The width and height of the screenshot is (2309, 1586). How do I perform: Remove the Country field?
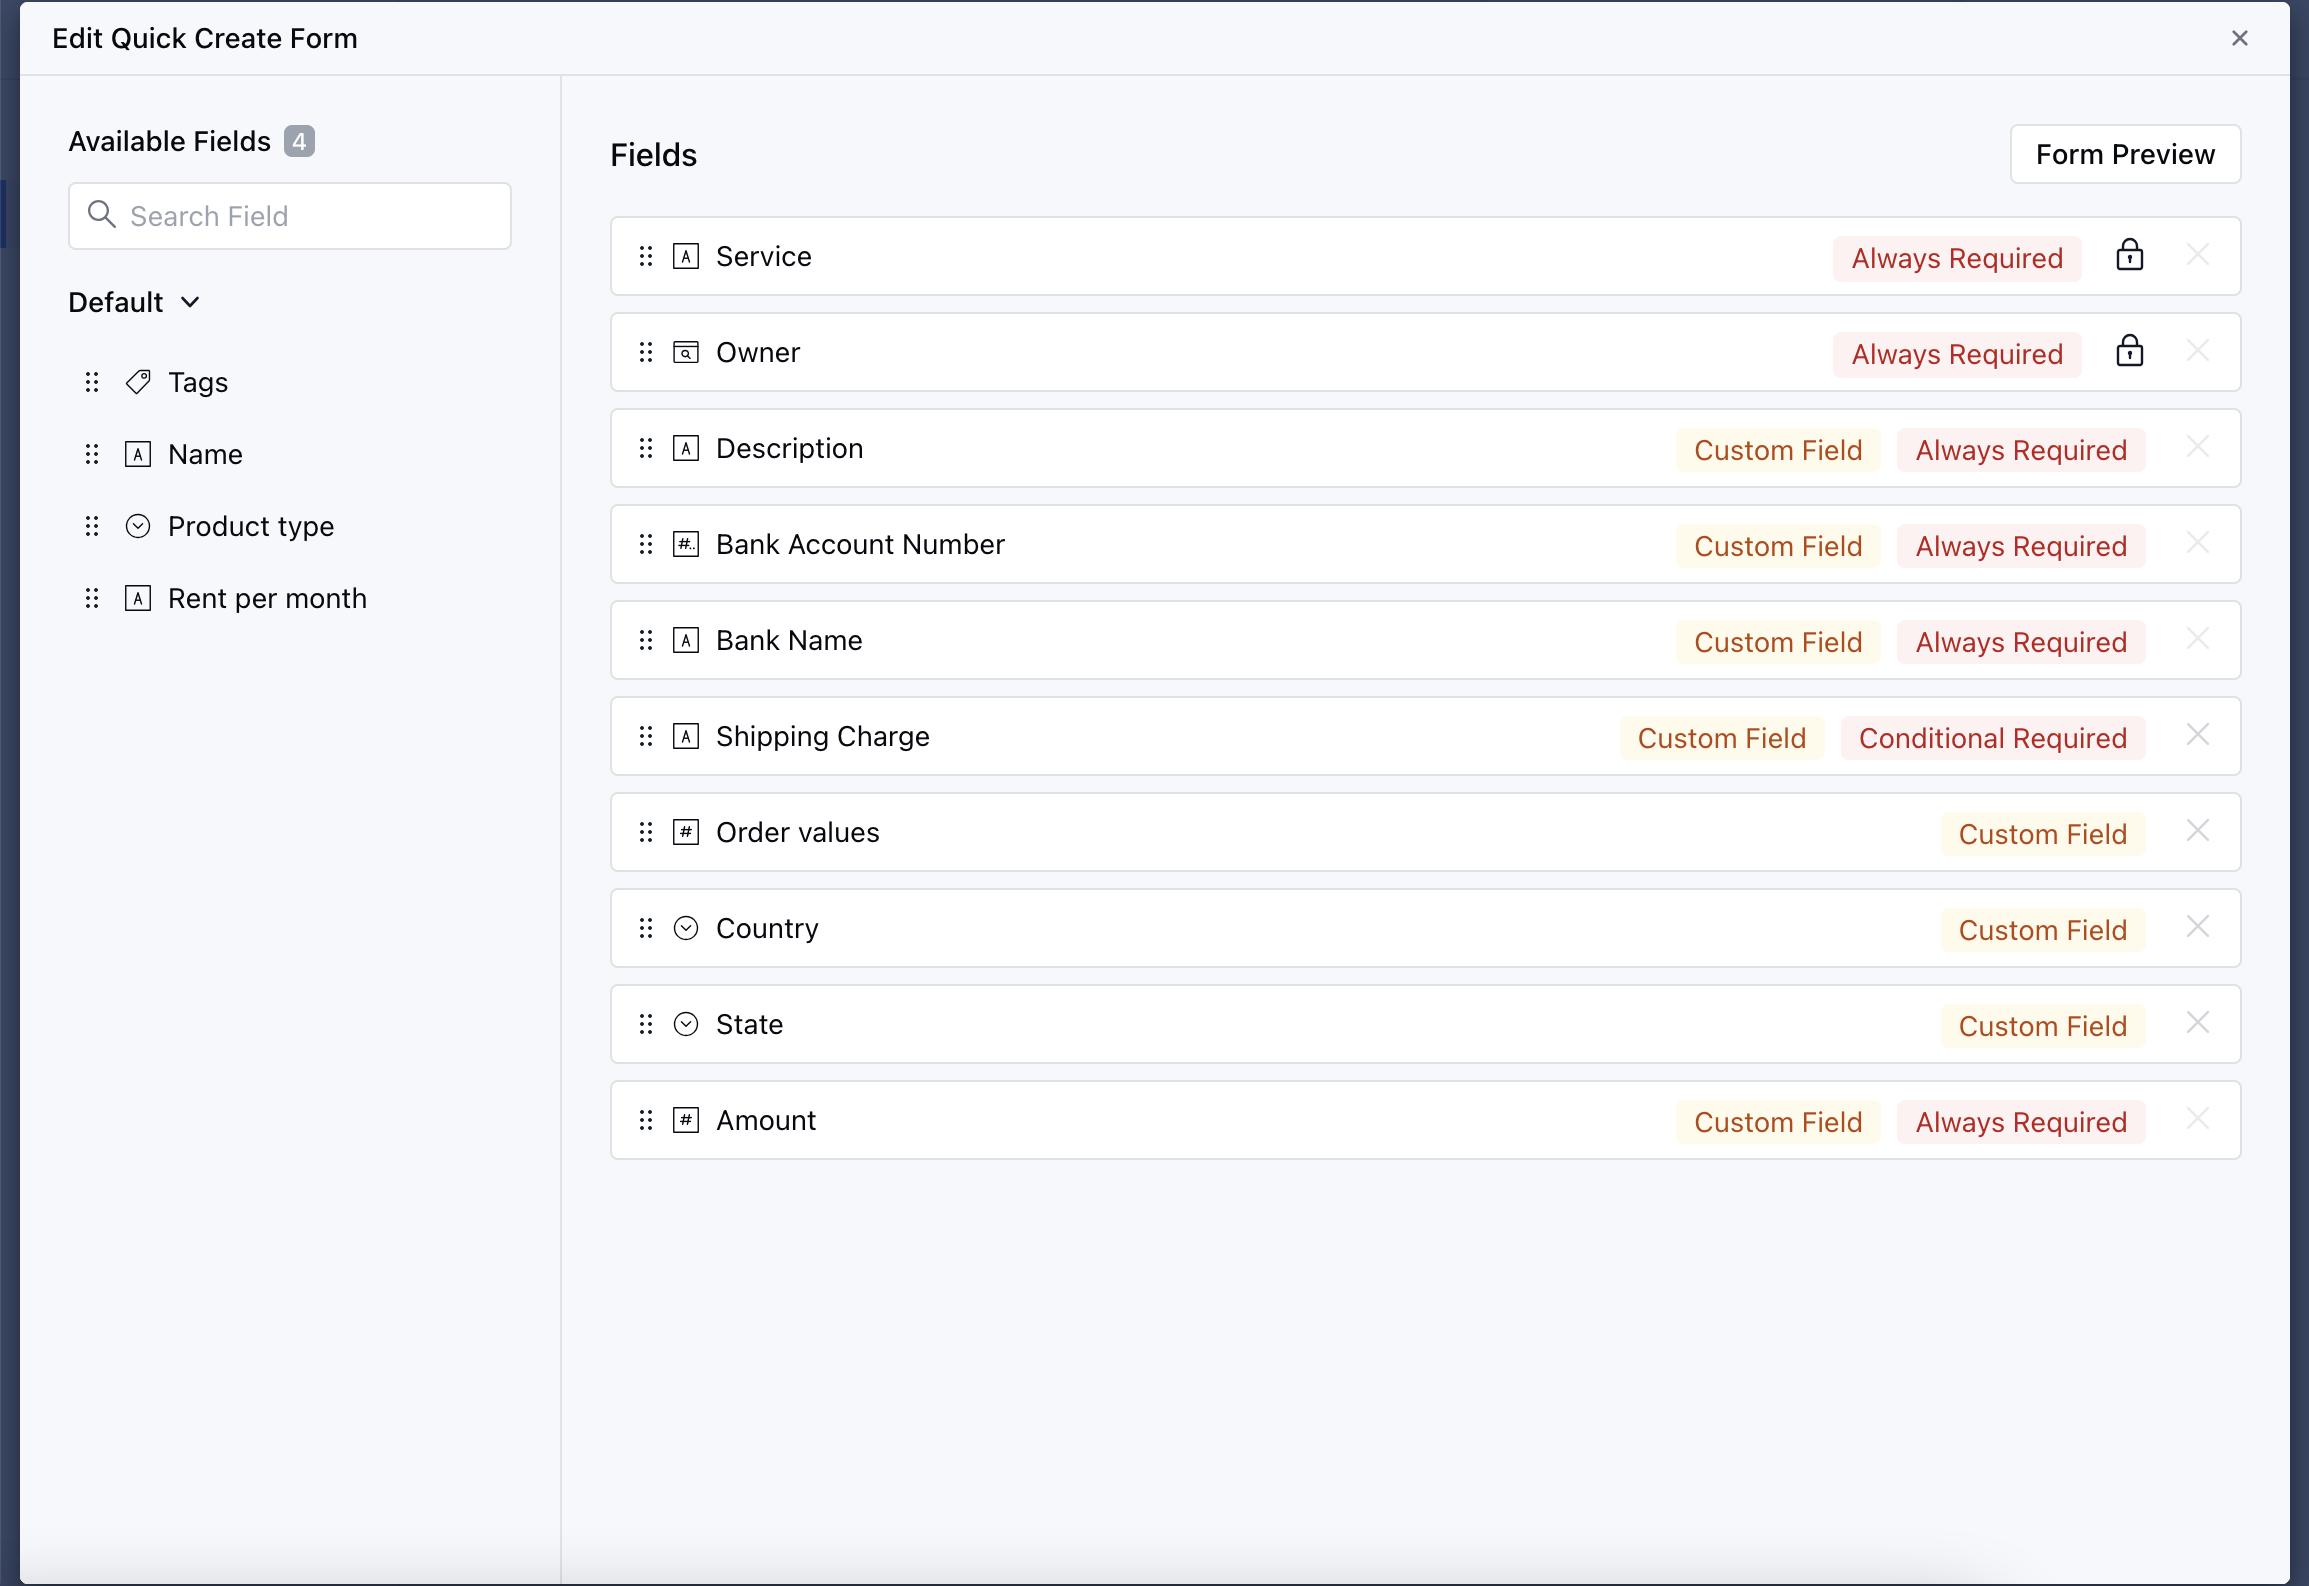click(x=2198, y=927)
